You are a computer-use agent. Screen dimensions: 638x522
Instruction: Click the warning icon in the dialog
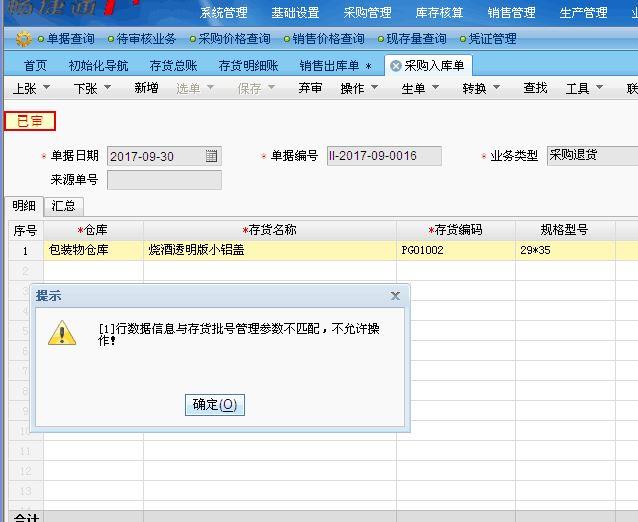tap(62, 333)
